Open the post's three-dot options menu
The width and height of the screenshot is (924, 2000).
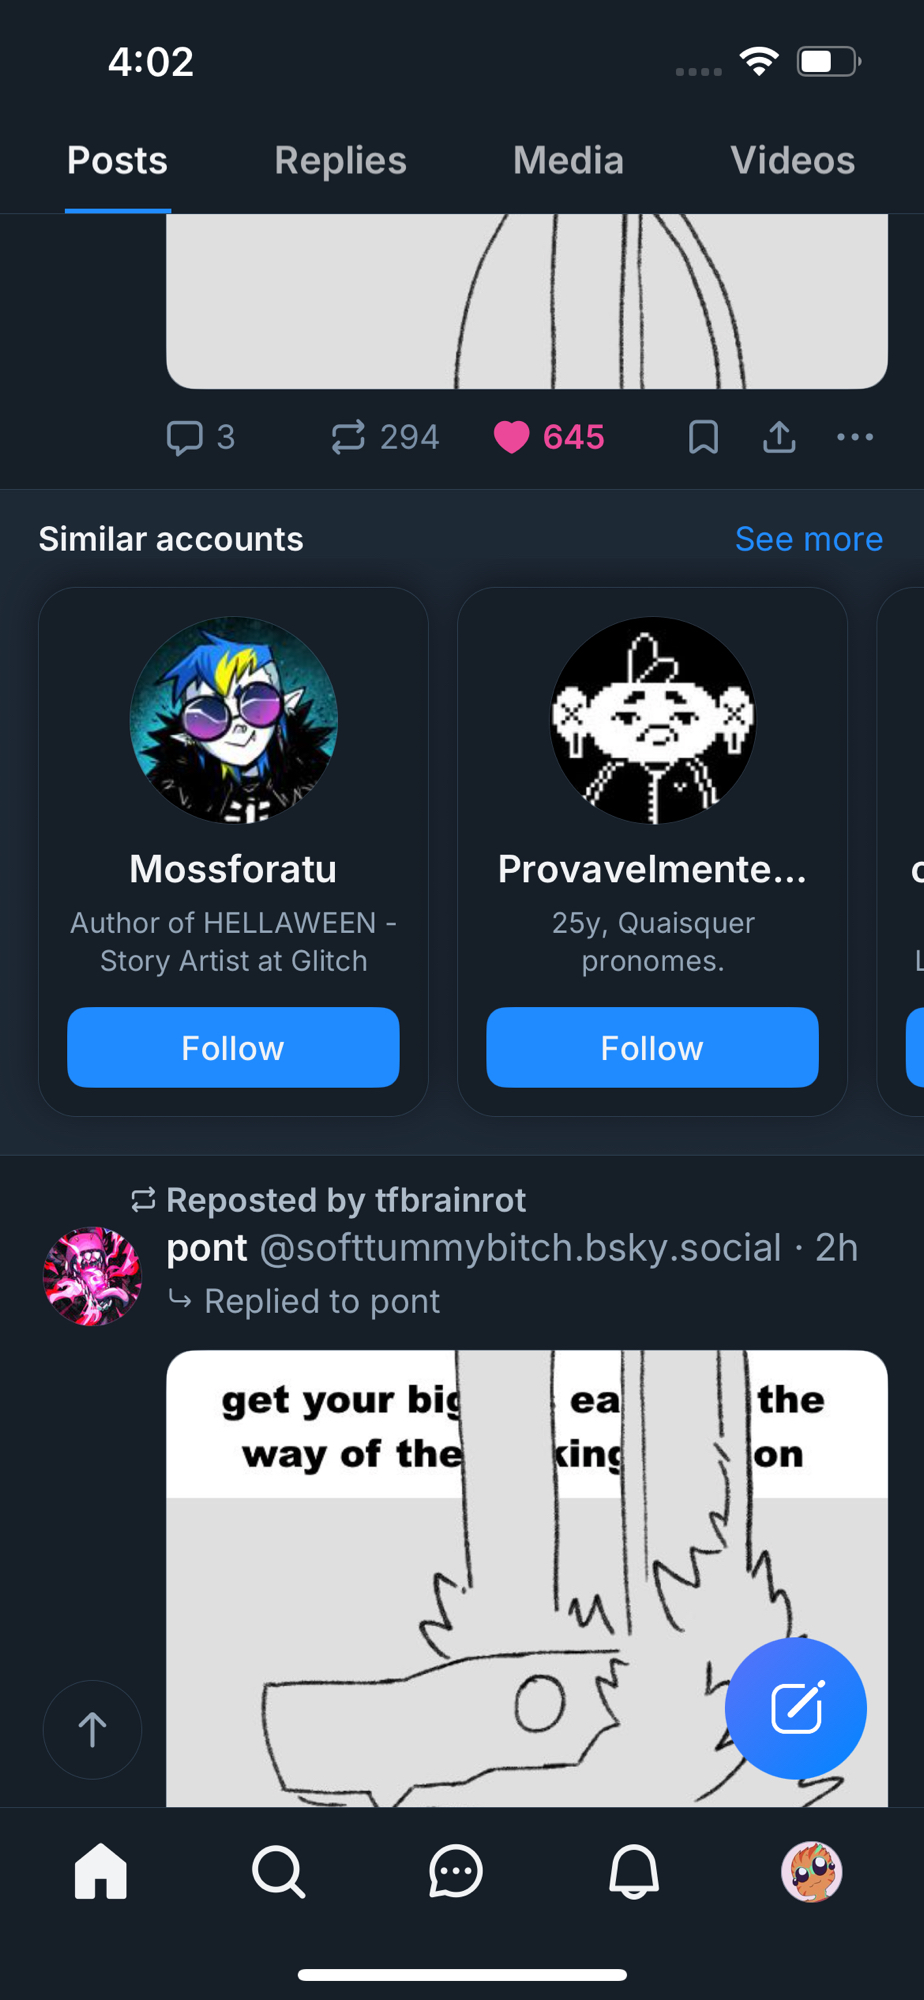855,437
